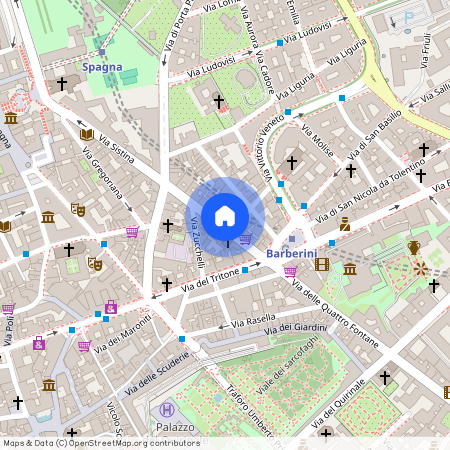Click the 'Via delle Quattro Fontane' label
The width and height of the screenshot is (450, 450).
click(x=335, y=313)
